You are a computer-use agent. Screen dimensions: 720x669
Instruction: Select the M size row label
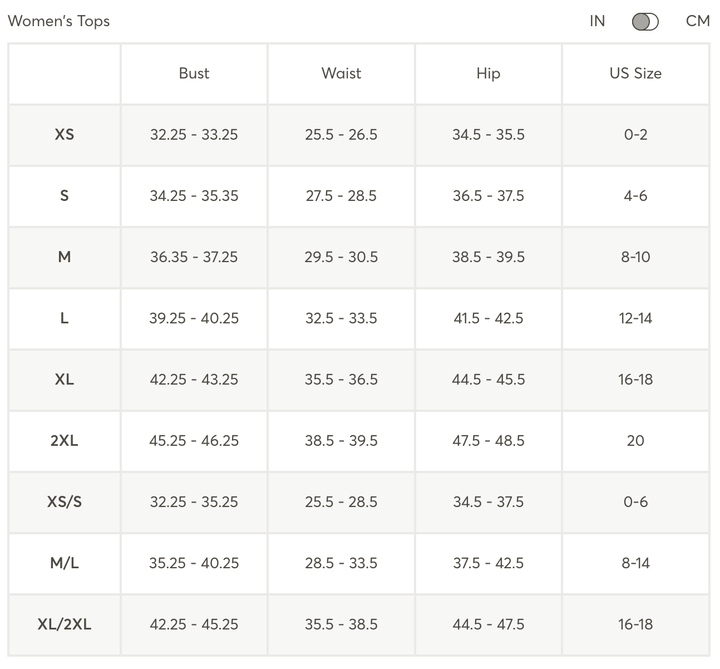(x=64, y=257)
